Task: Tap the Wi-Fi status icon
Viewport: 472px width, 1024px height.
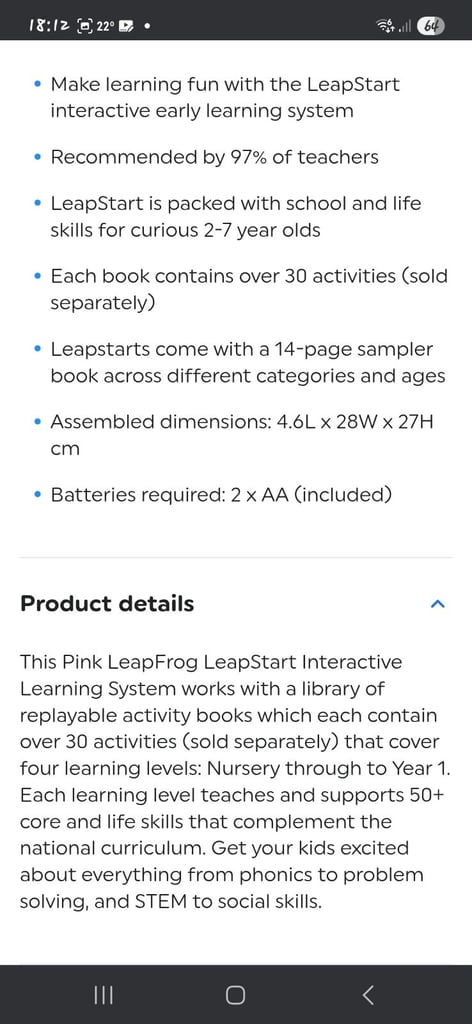Action: 386,26
